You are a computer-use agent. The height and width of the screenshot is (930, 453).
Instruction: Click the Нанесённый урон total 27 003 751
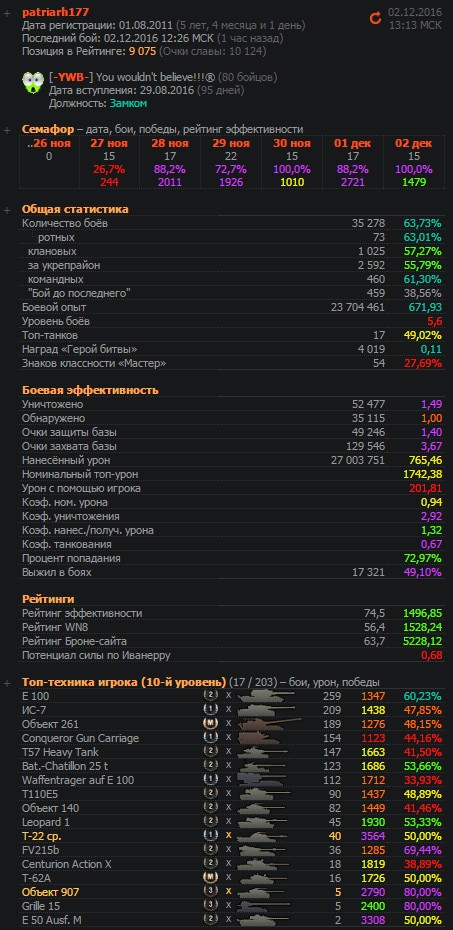tap(358, 460)
